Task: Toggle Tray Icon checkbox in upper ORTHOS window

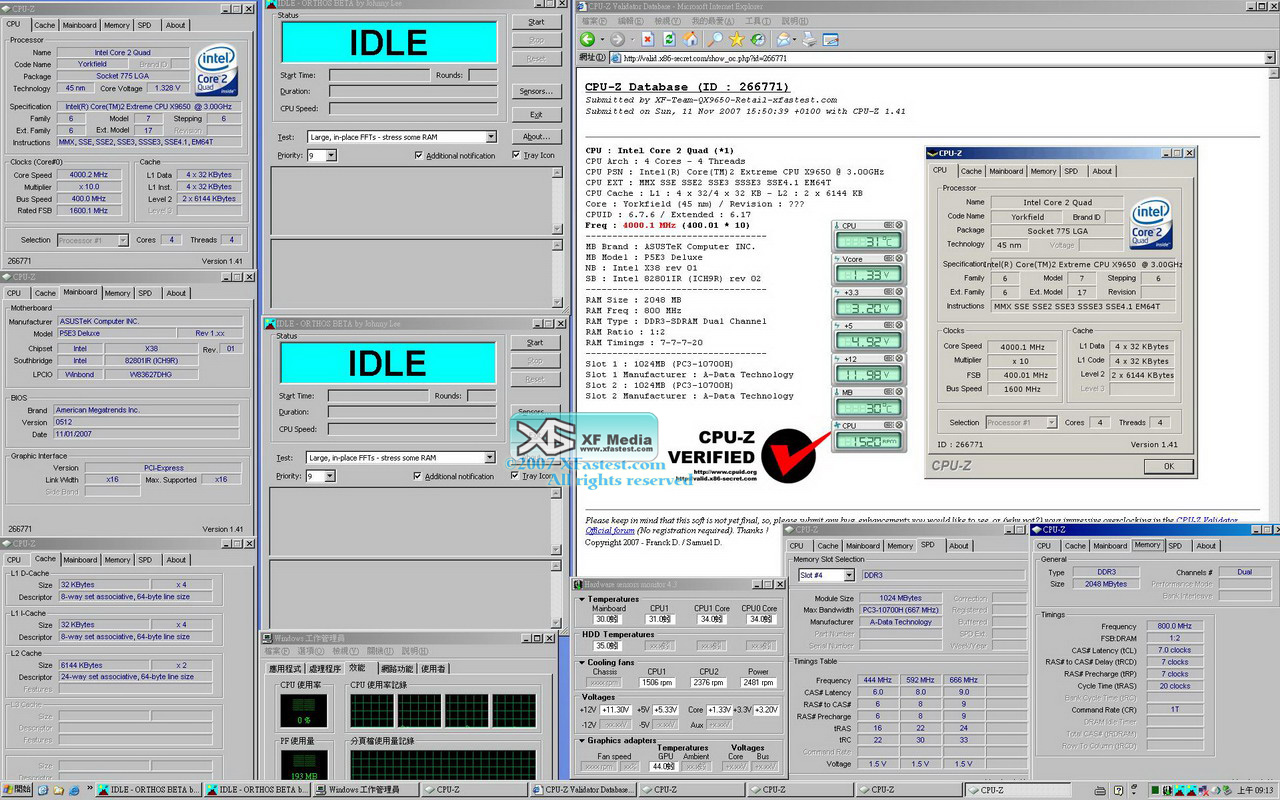Action: pos(516,155)
